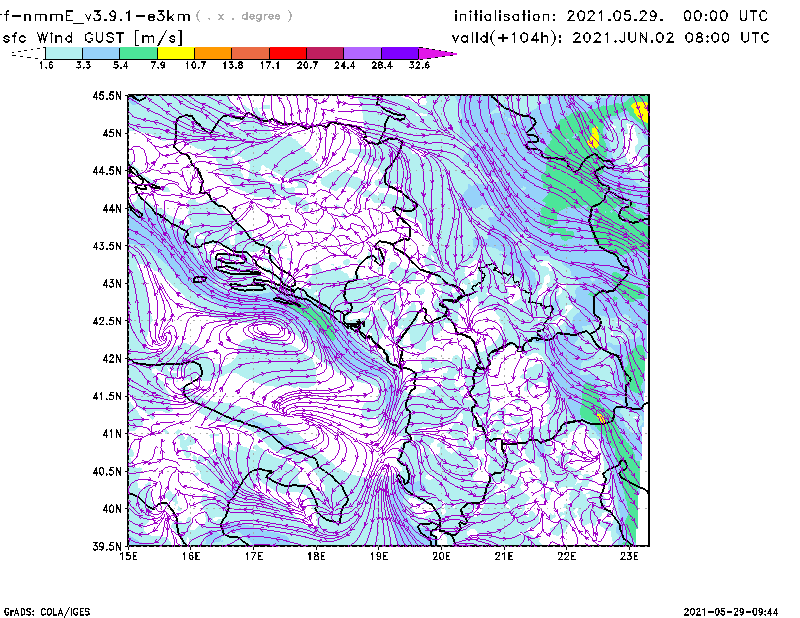Click the '( . x . degree )' resolution text
The height and width of the screenshot is (618, 800).
[x=244, y=16]
